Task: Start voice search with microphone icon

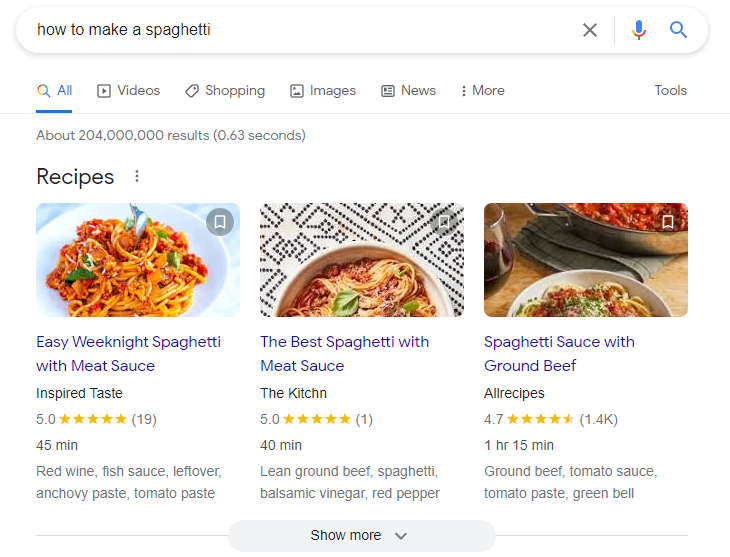Action: tap(639, 30)
